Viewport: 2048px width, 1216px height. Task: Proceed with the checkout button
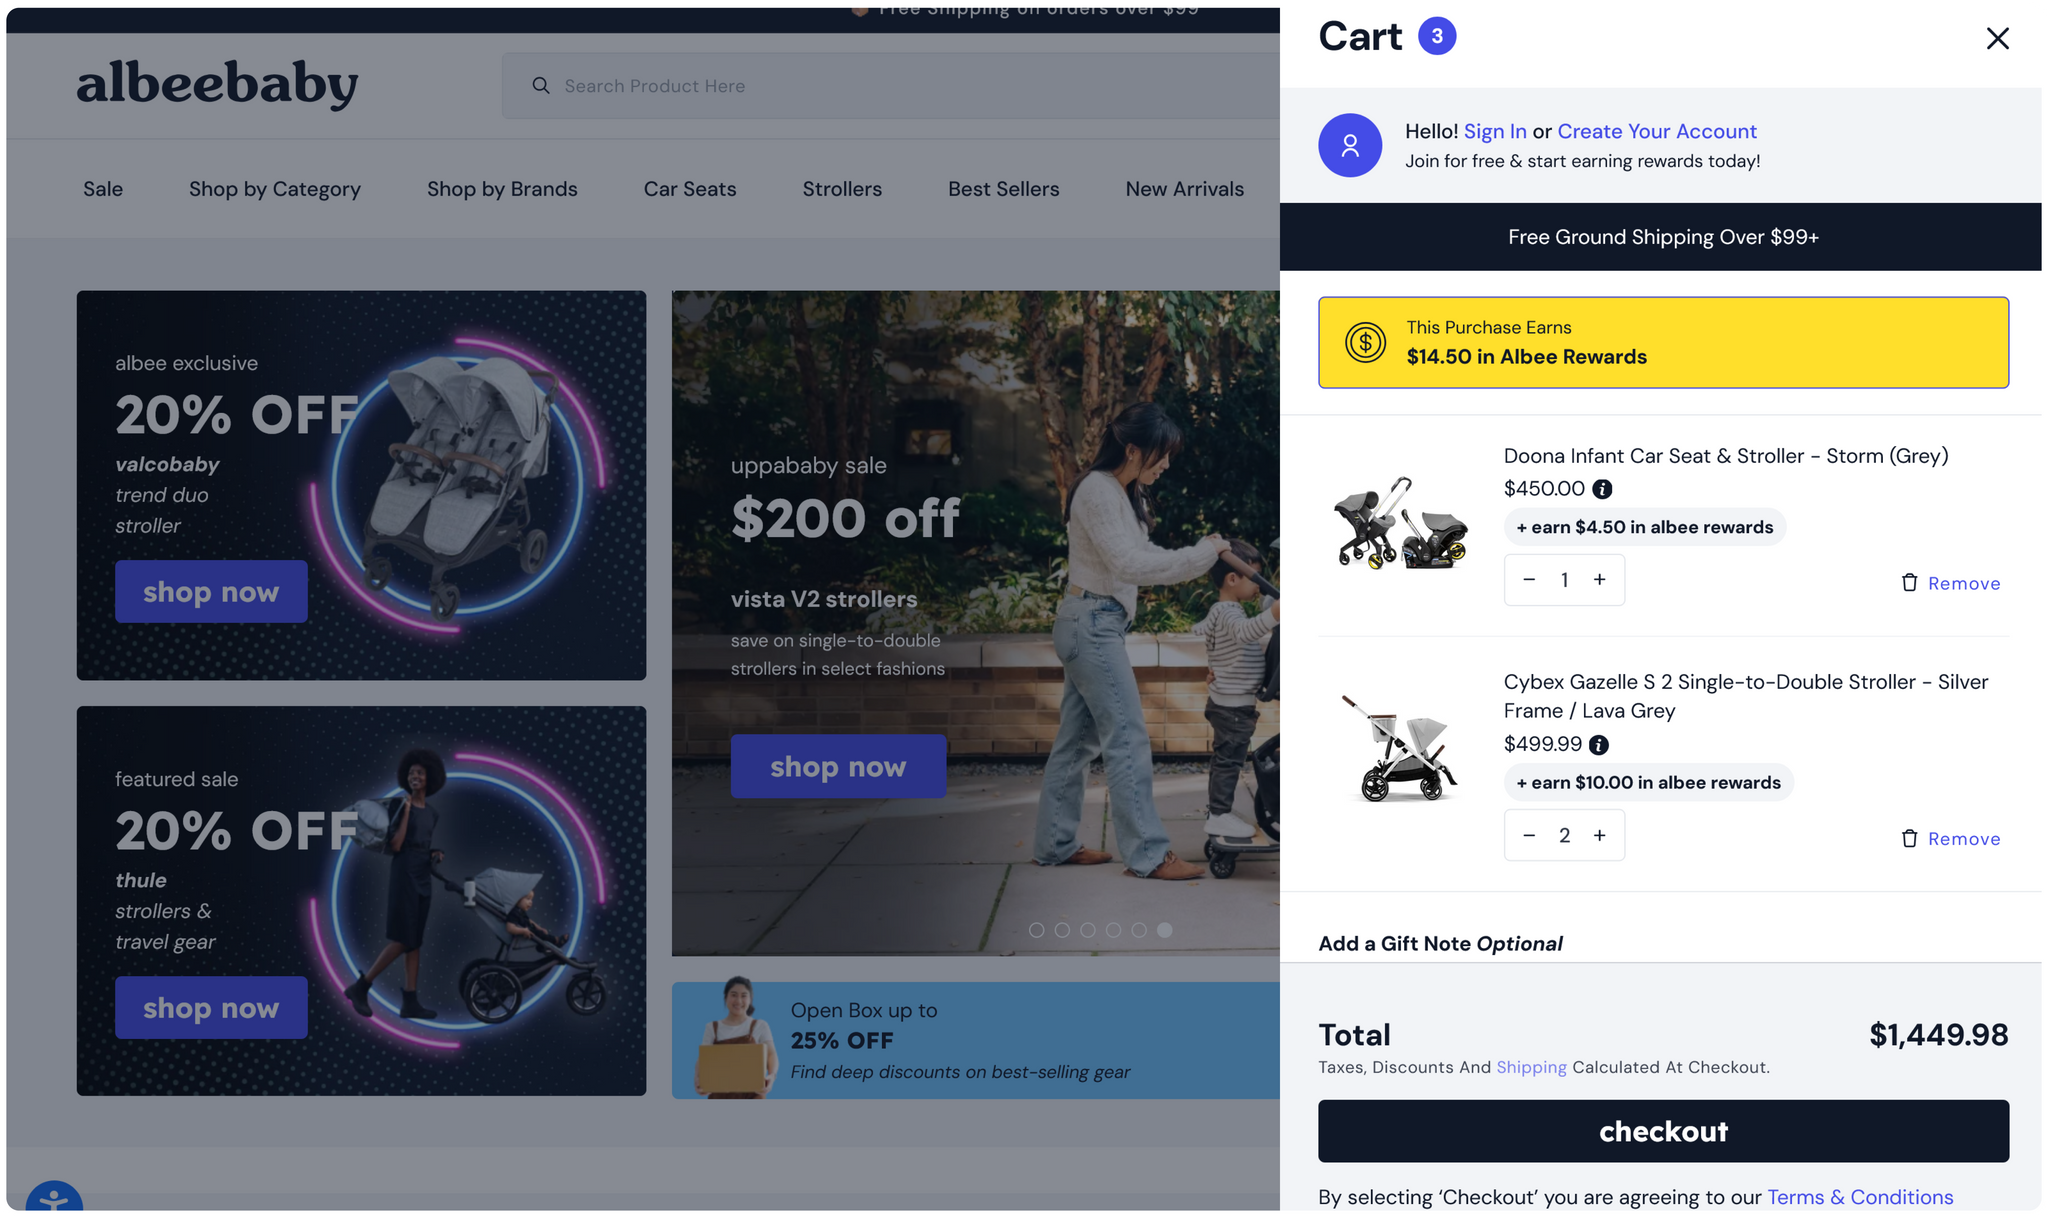click(x=1663, y=1131)
